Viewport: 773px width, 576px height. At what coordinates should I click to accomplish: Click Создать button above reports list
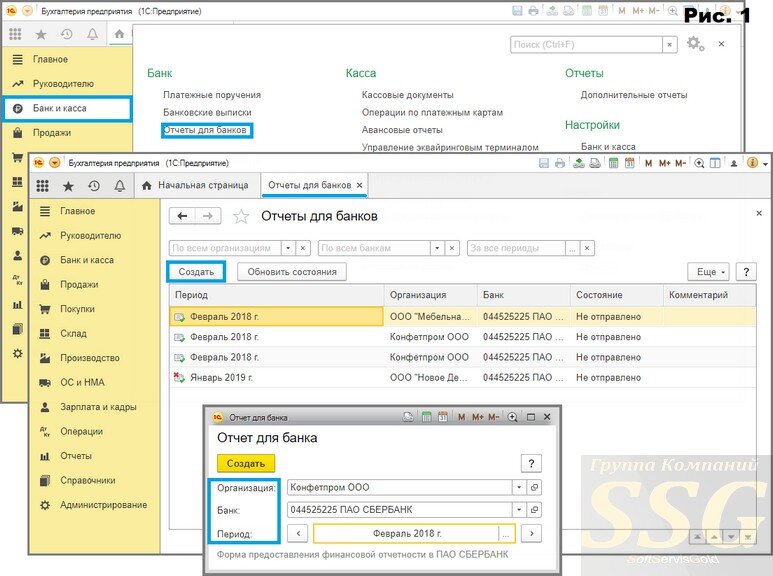tap(196, 272)
